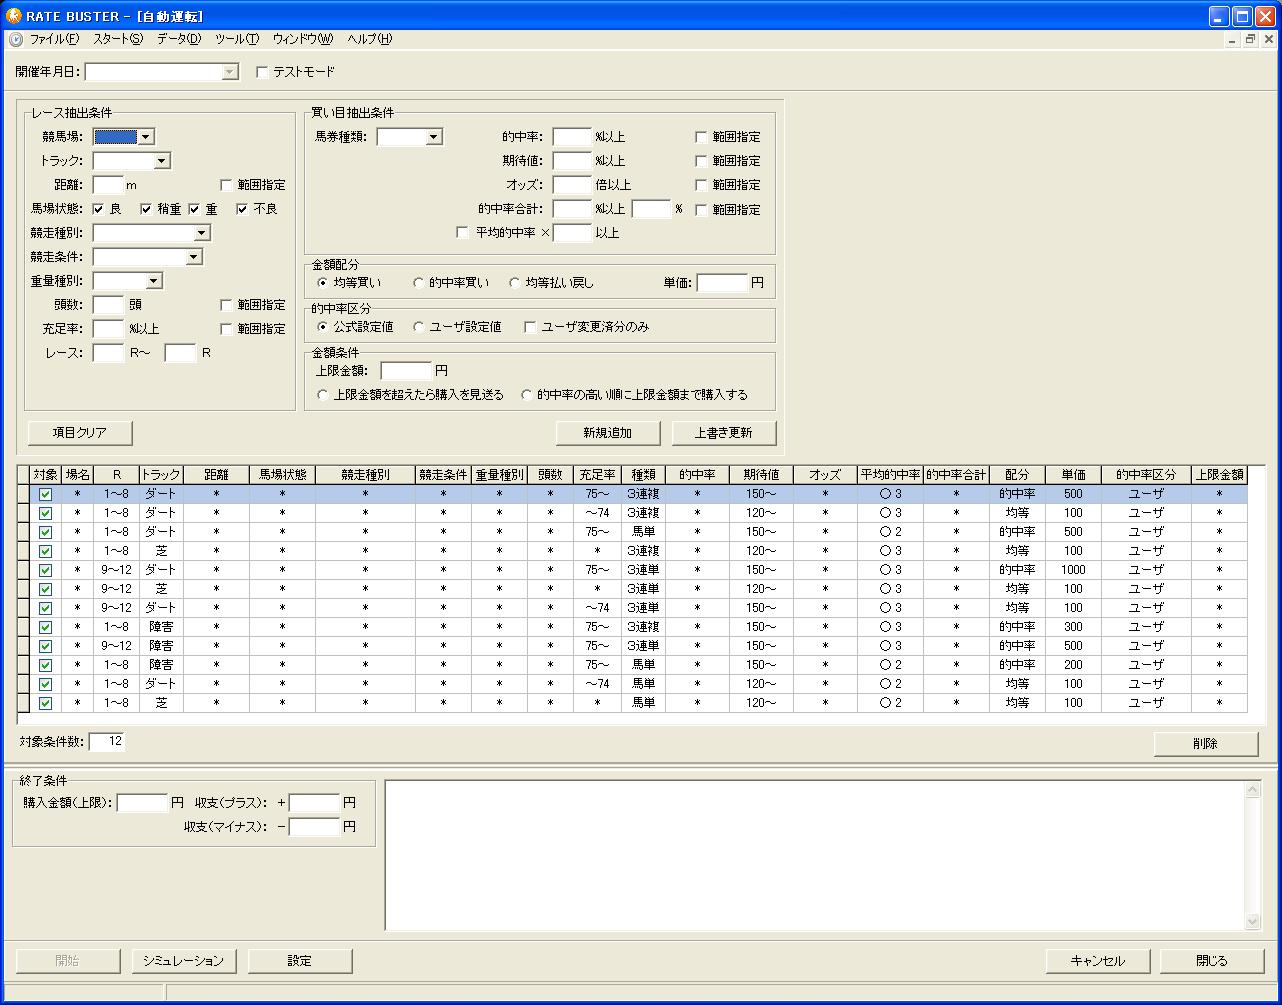
Task: Open the ツール(T) menu
Action: coord(237,39)
